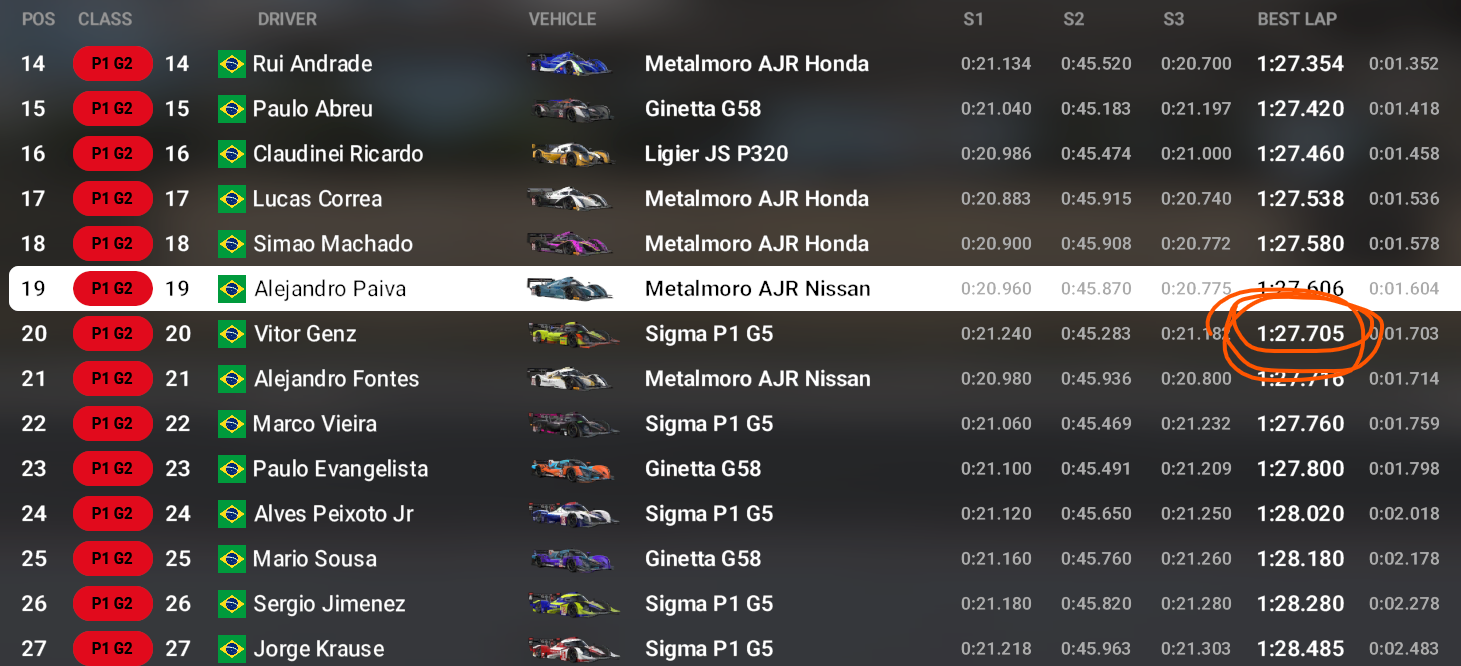Click the P1 G2 badge for Mario Sousa
This screenshot has width=1461, height=666.
click(x=113, y=559)
